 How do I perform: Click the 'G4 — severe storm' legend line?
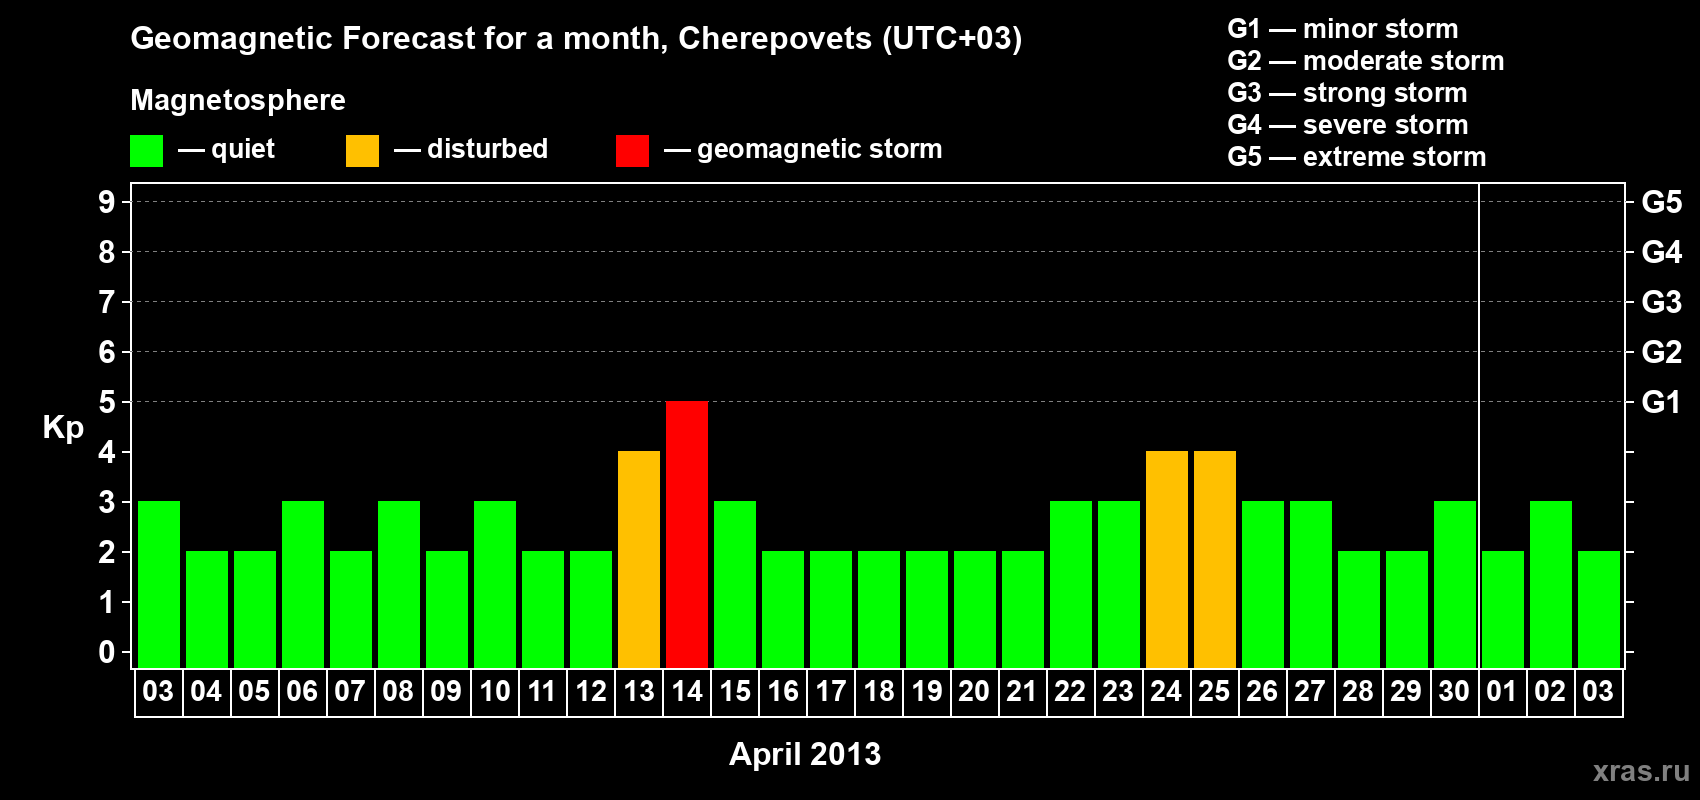tap(1347, 125)
